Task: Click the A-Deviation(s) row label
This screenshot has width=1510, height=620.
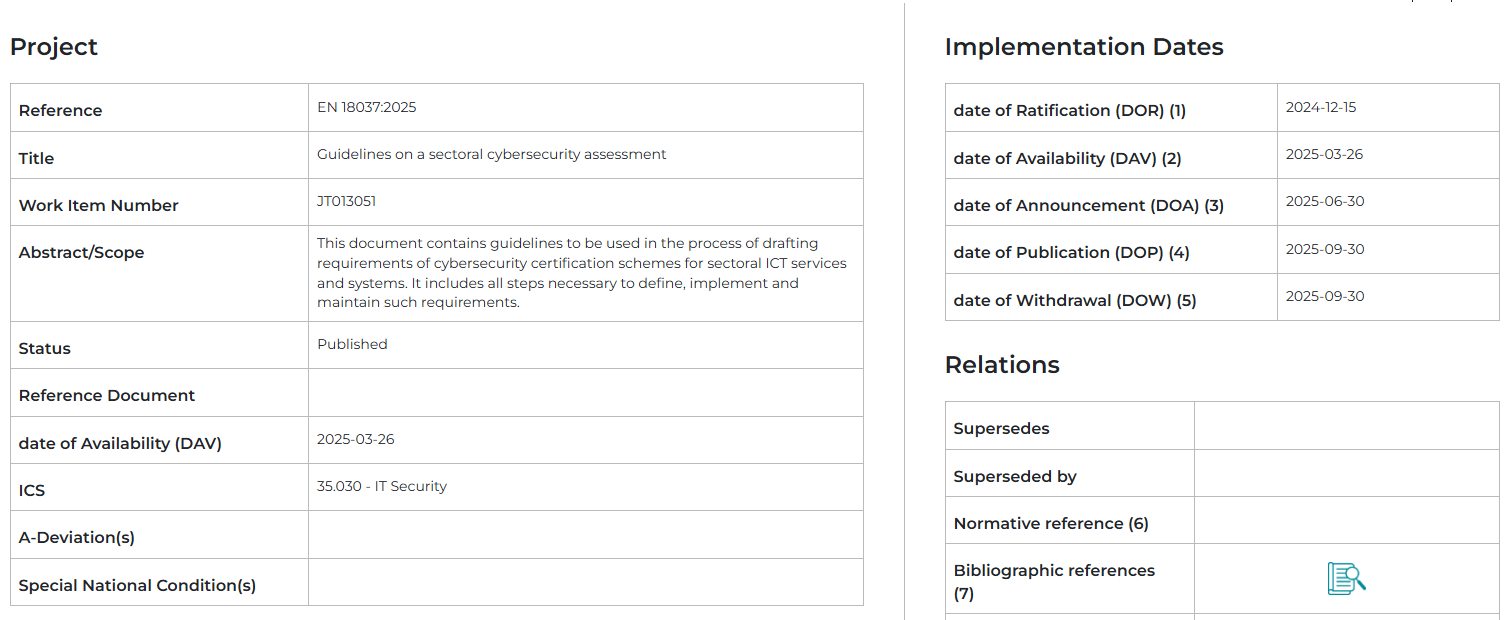Action: point(76,538)
